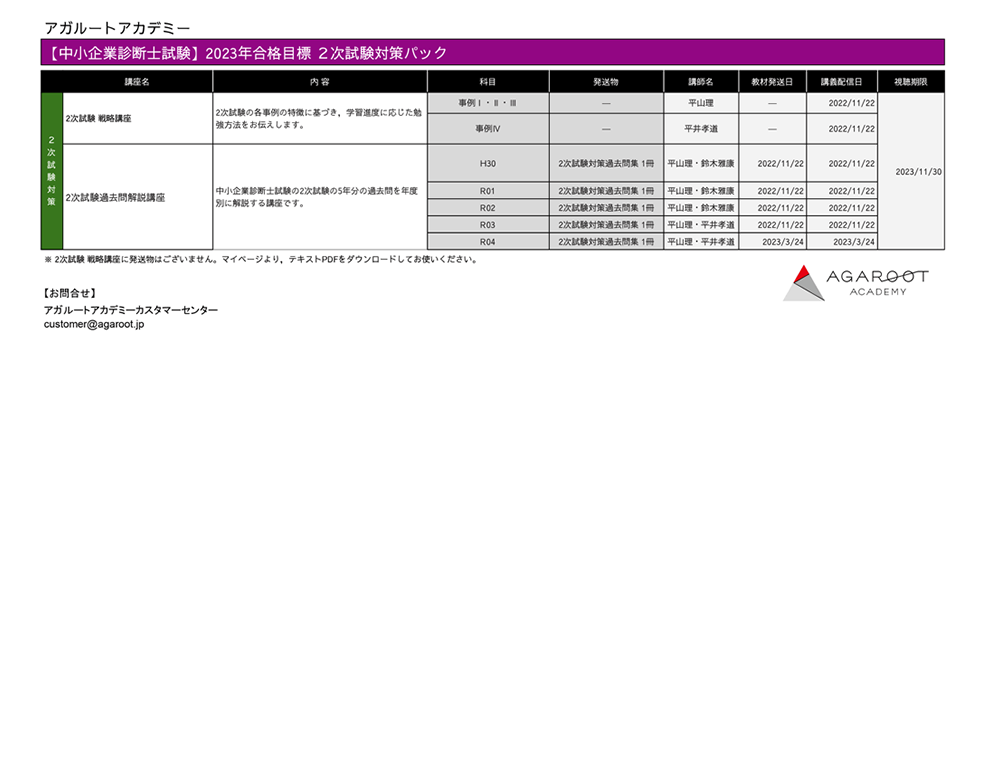
Task: Click the R04 subject cell
Action: pos(488,242)
